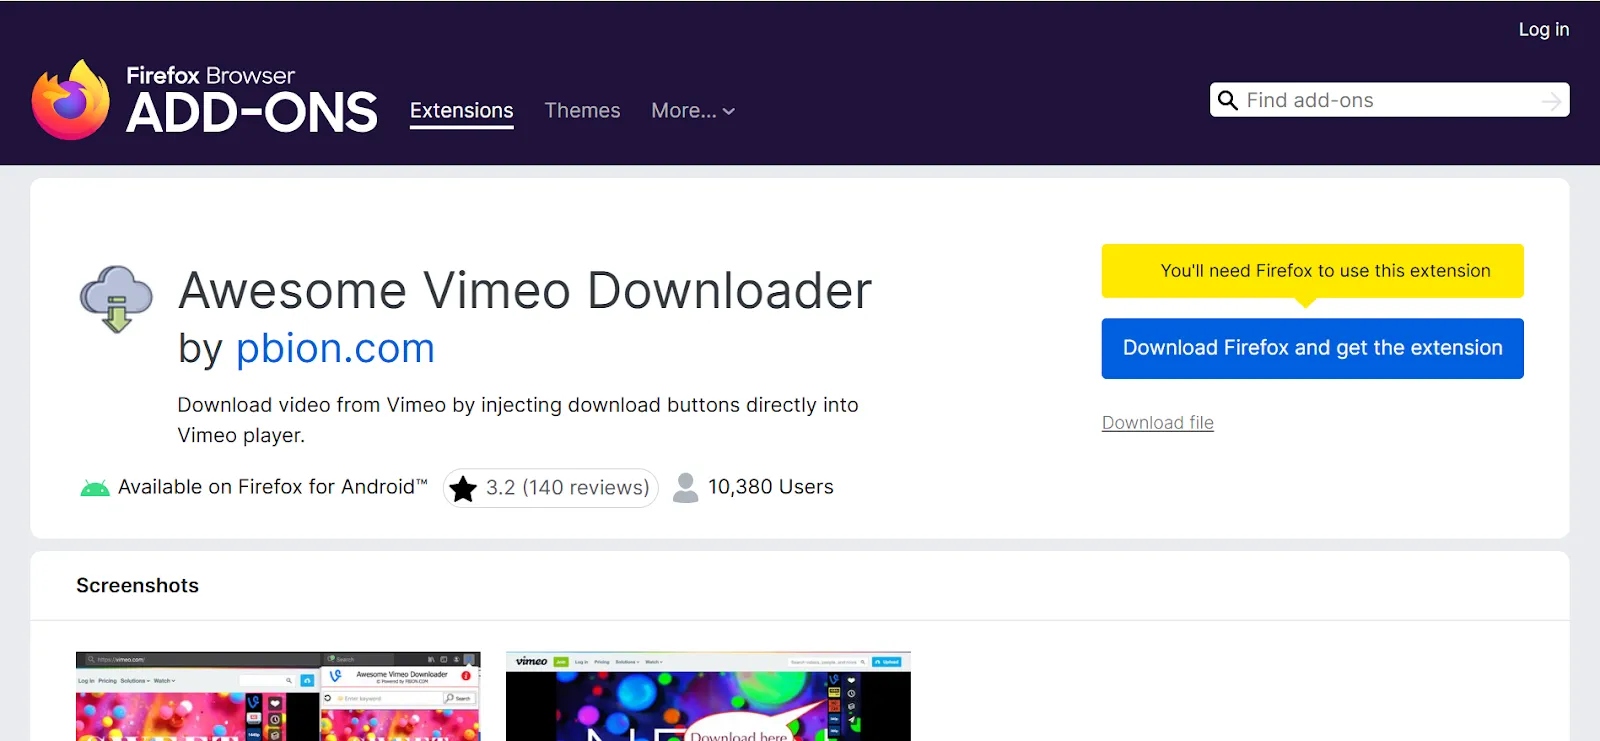
Task: Focus the Find add-ons search field
Action: pyautogui.click(x=1390, y=100)
